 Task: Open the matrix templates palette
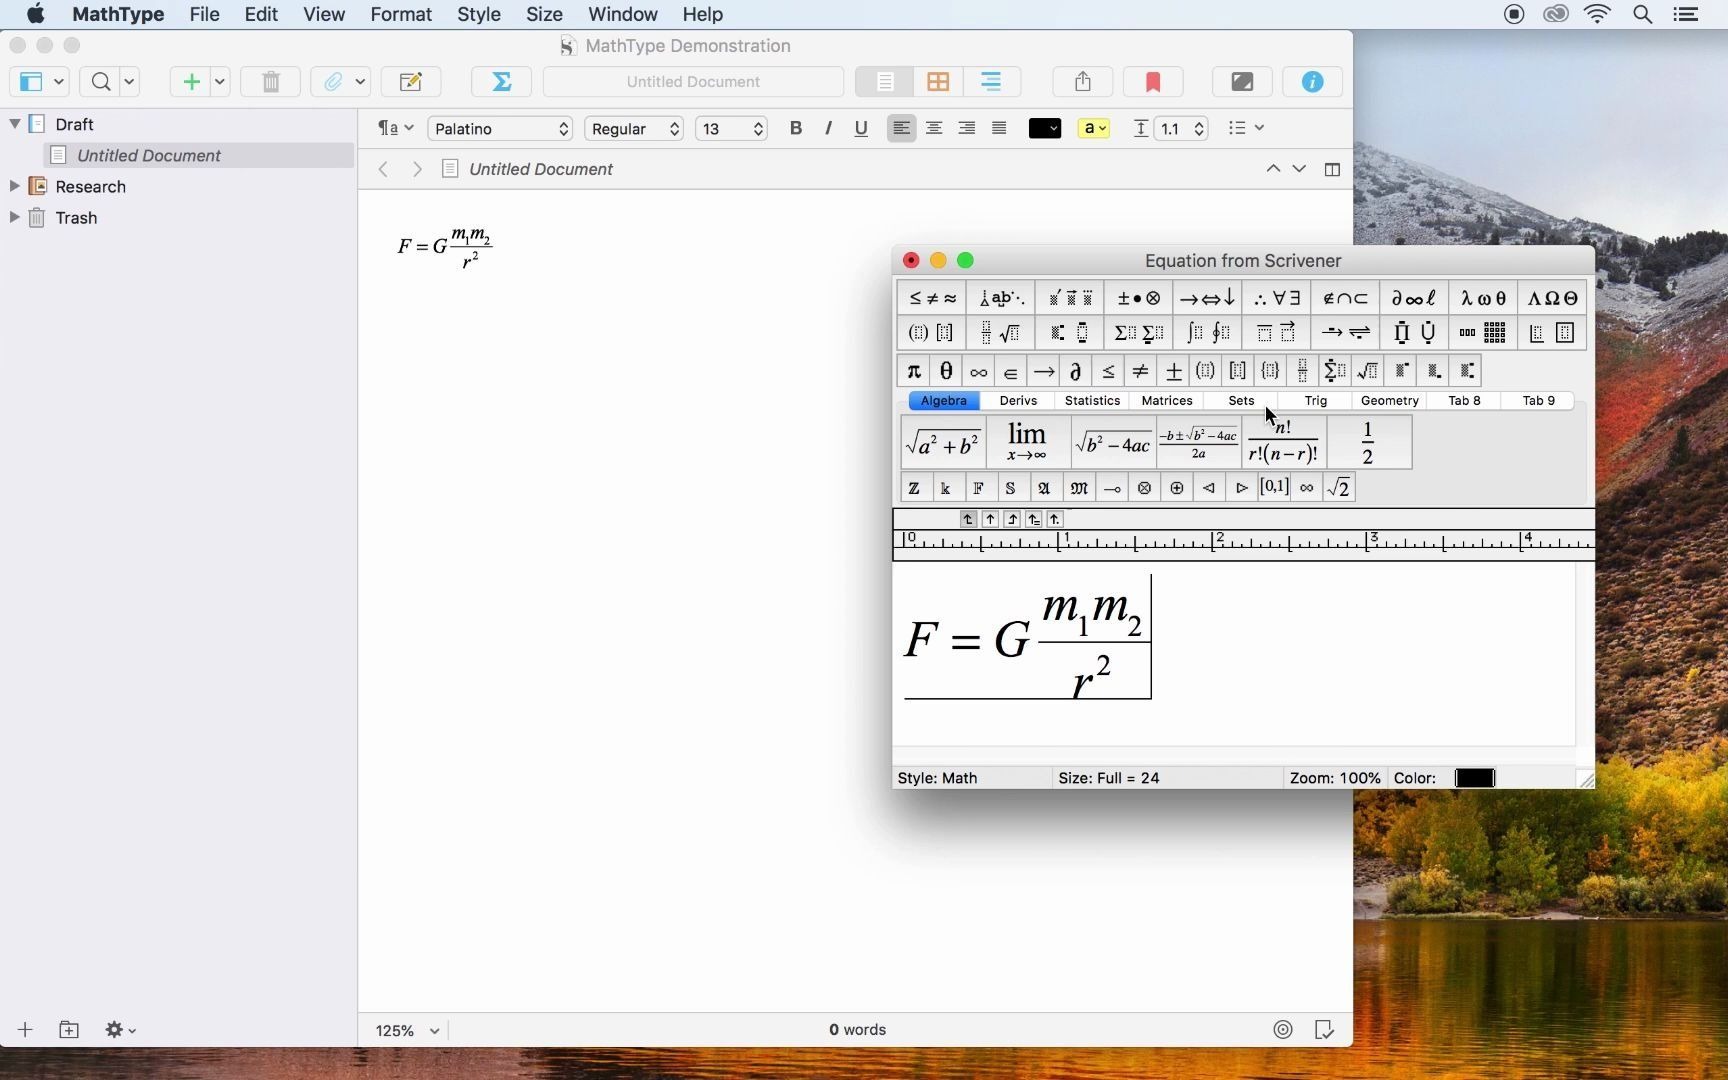click(1483, 333)
